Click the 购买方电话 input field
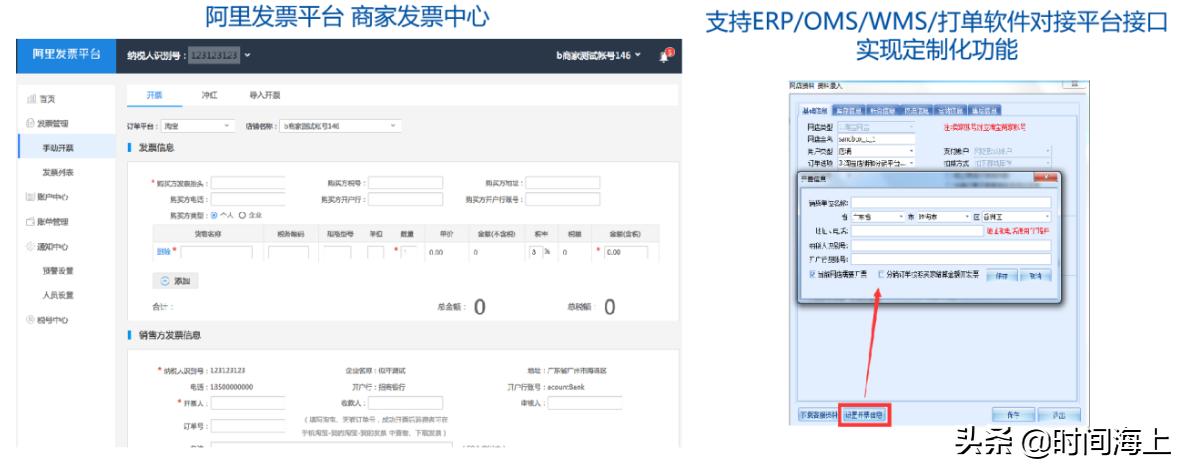The height and width of the screenshot is (471, 1186). (x=248, y=199)
